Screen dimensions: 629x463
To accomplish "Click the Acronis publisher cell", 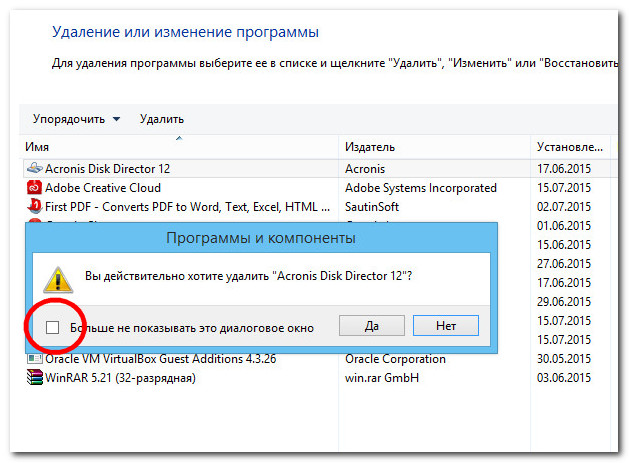I will coord(365,169).
